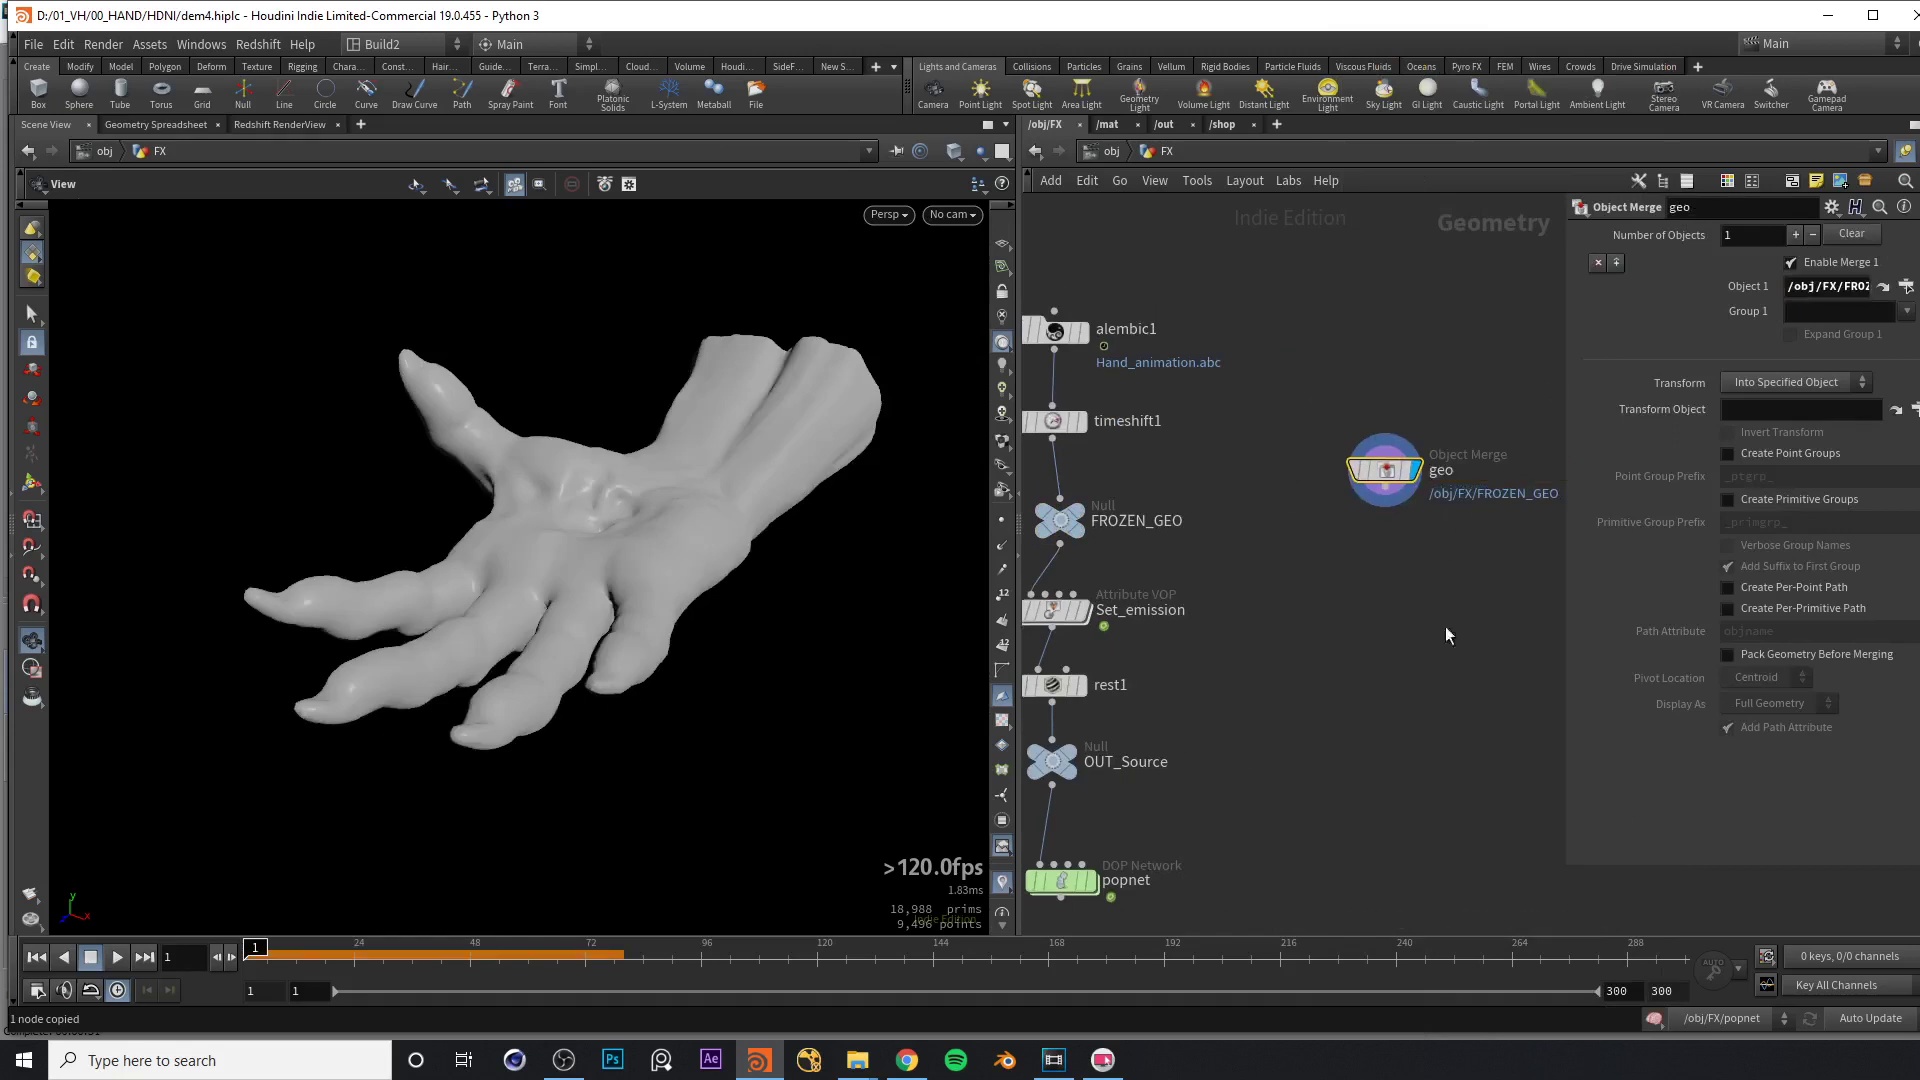Select the Box shelf tool
Image resolution: width=1920 pixels, height=1080 pixels.
pos(38,94)
